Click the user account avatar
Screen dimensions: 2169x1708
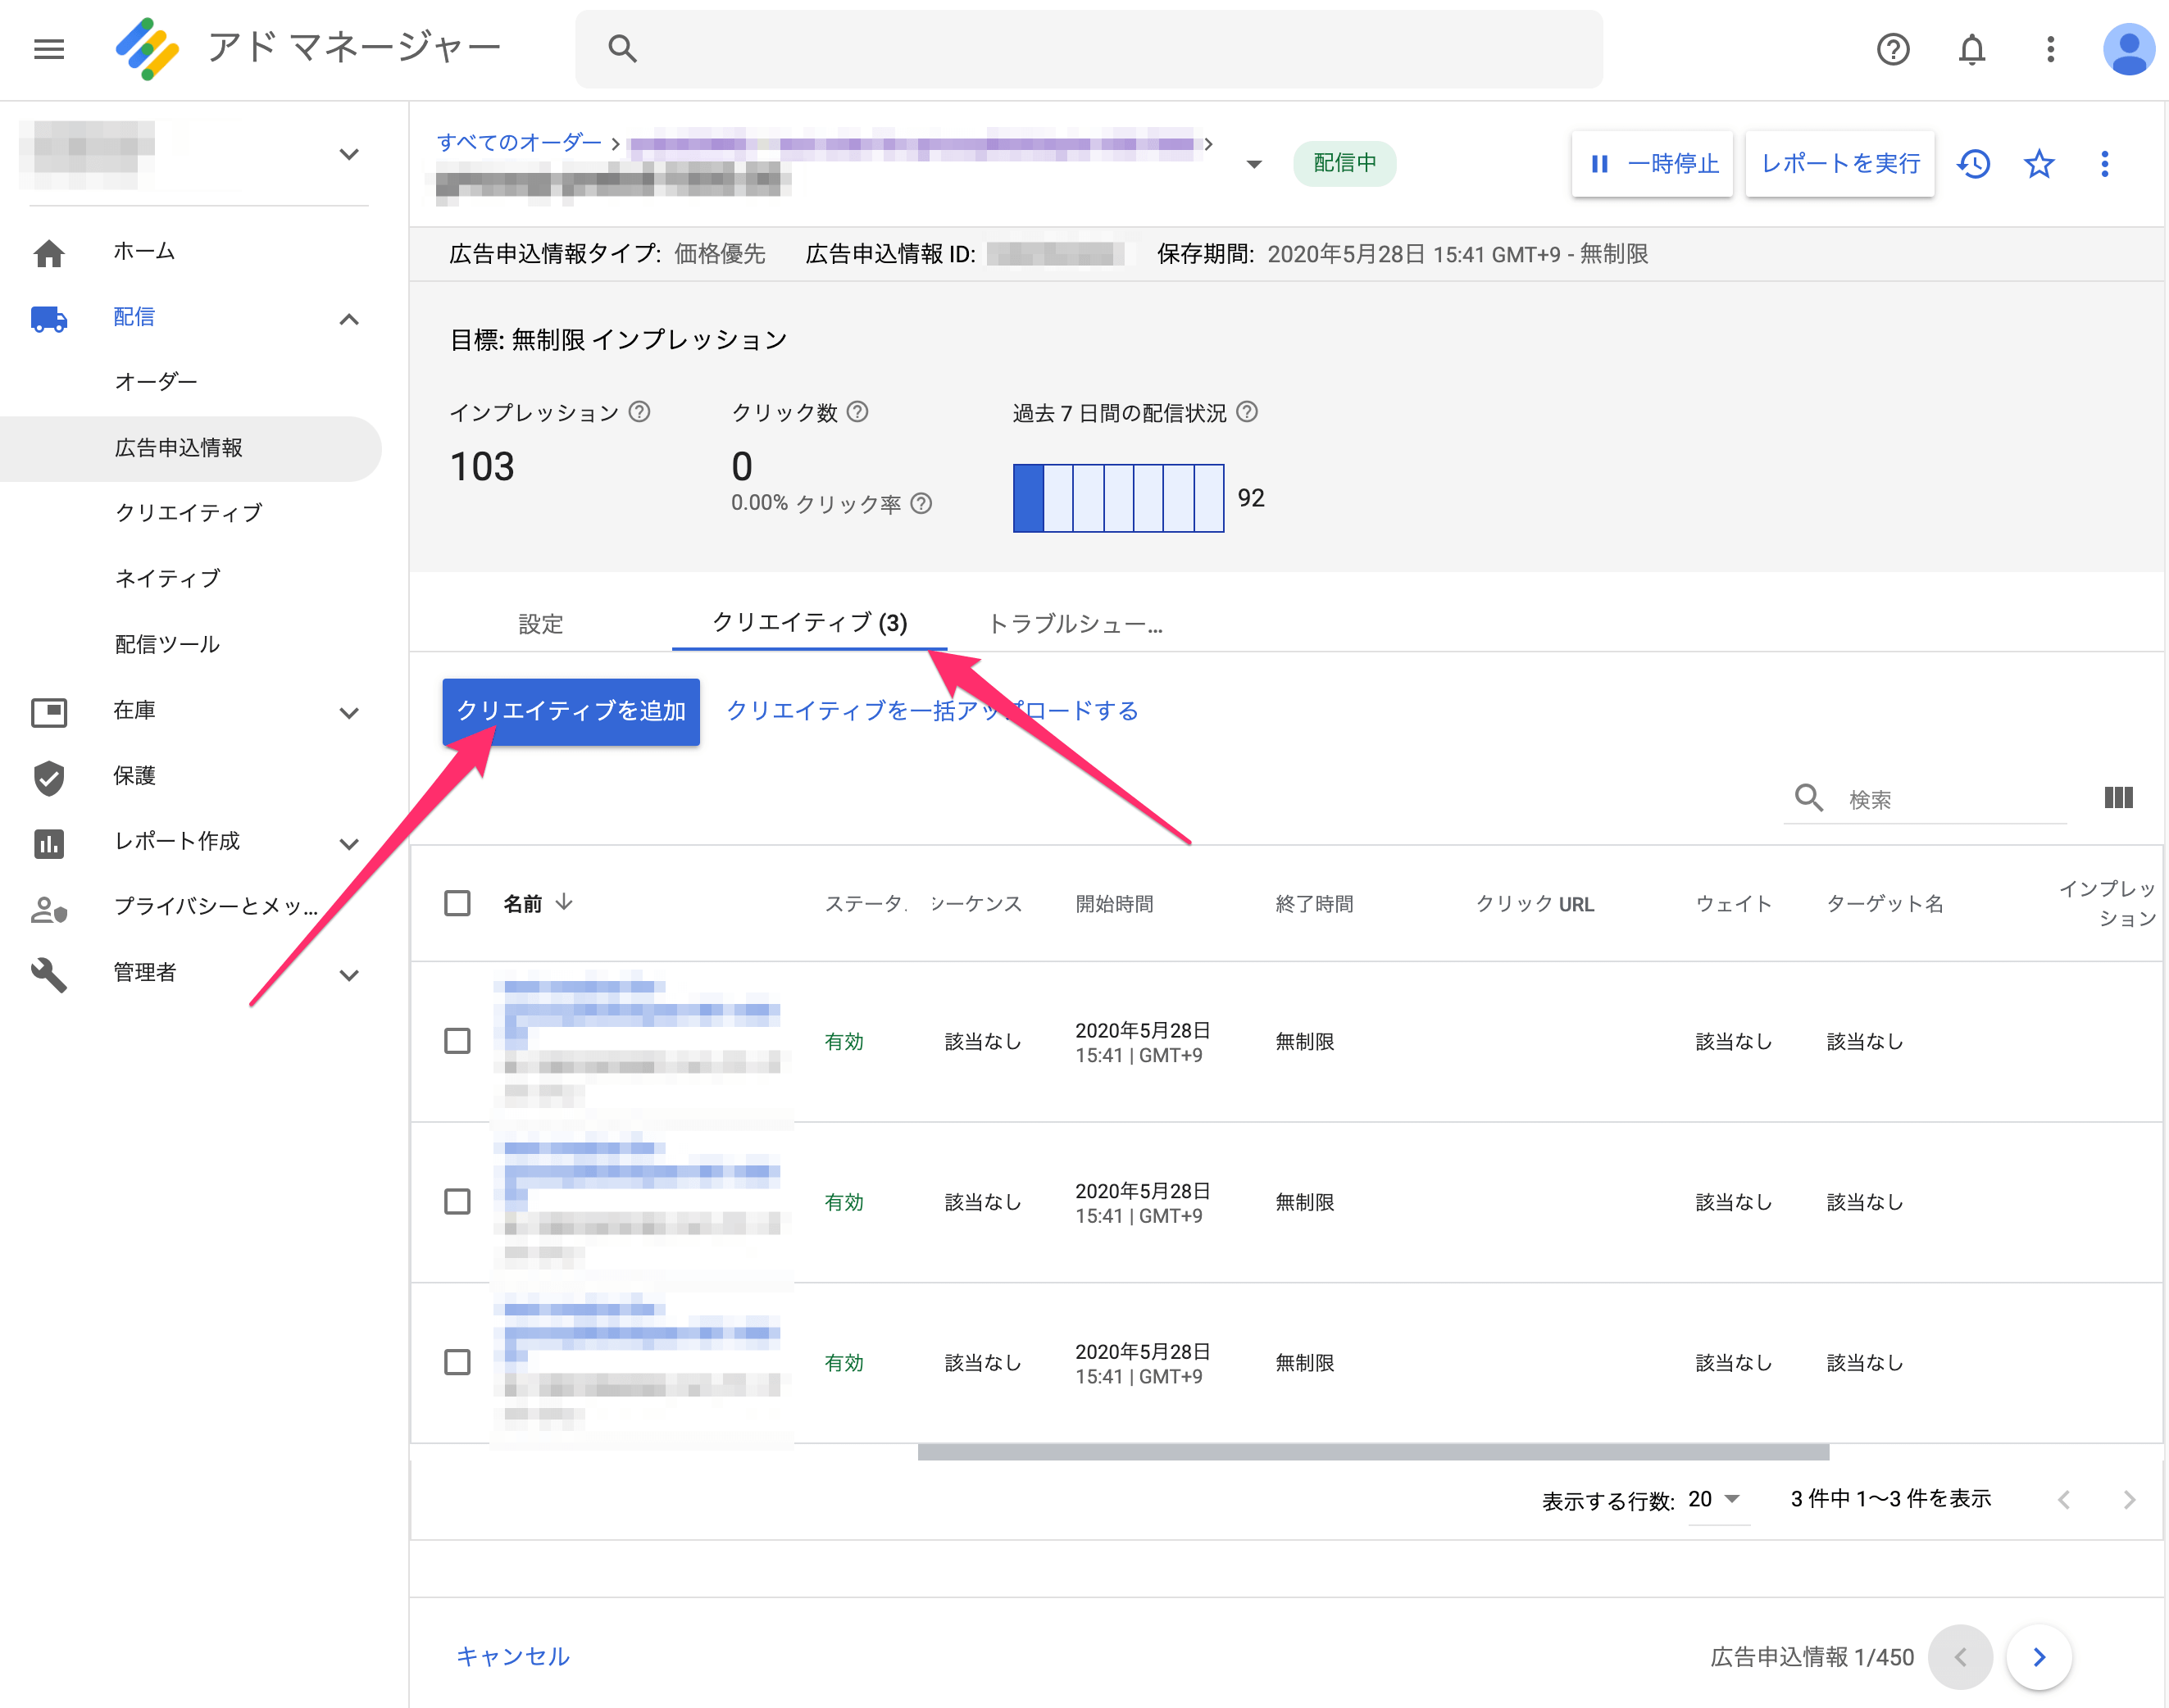pyautogui.click(x=2128, y=49)
